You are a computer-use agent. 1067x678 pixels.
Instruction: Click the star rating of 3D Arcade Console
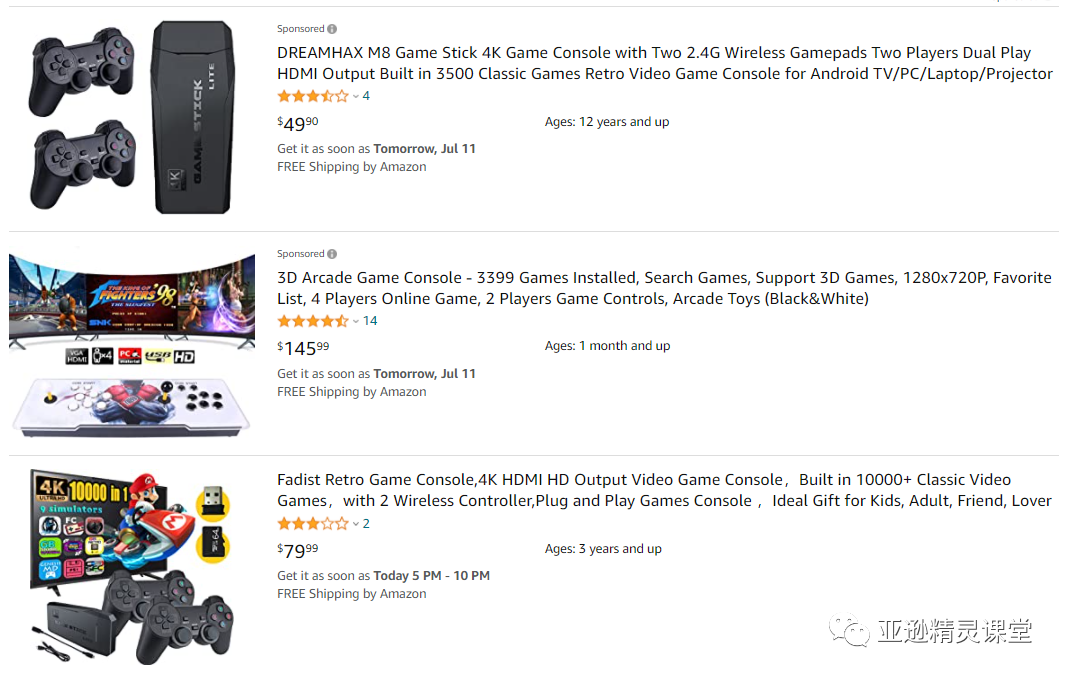[x=313, y=321]
